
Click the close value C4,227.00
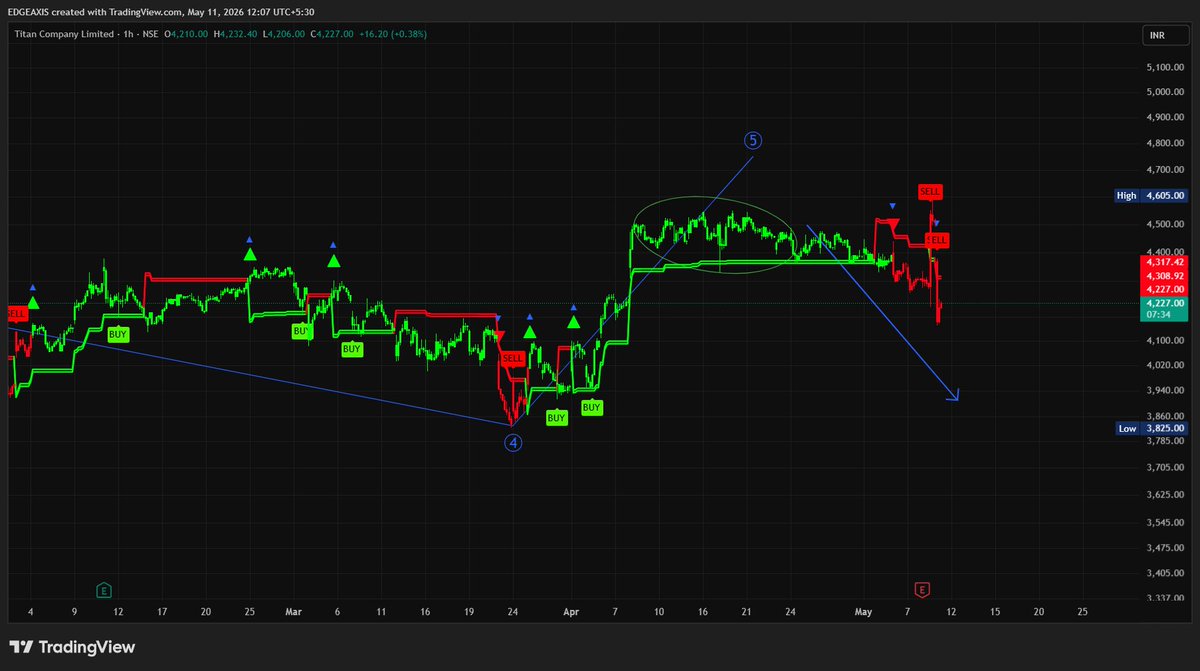[331, 34]
